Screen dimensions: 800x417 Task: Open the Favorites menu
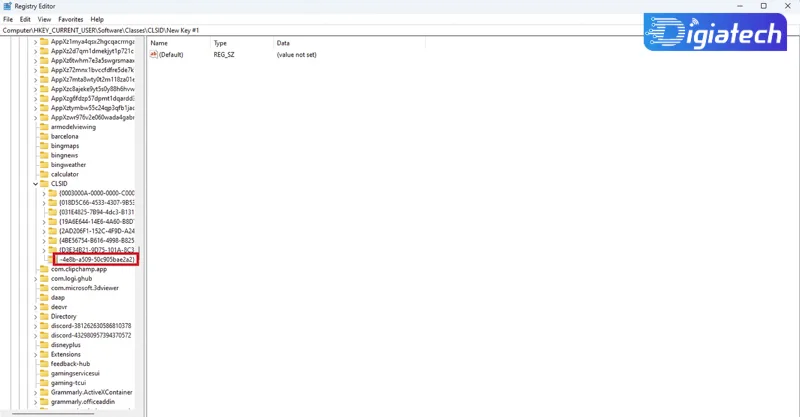click(x=70, y=19)
